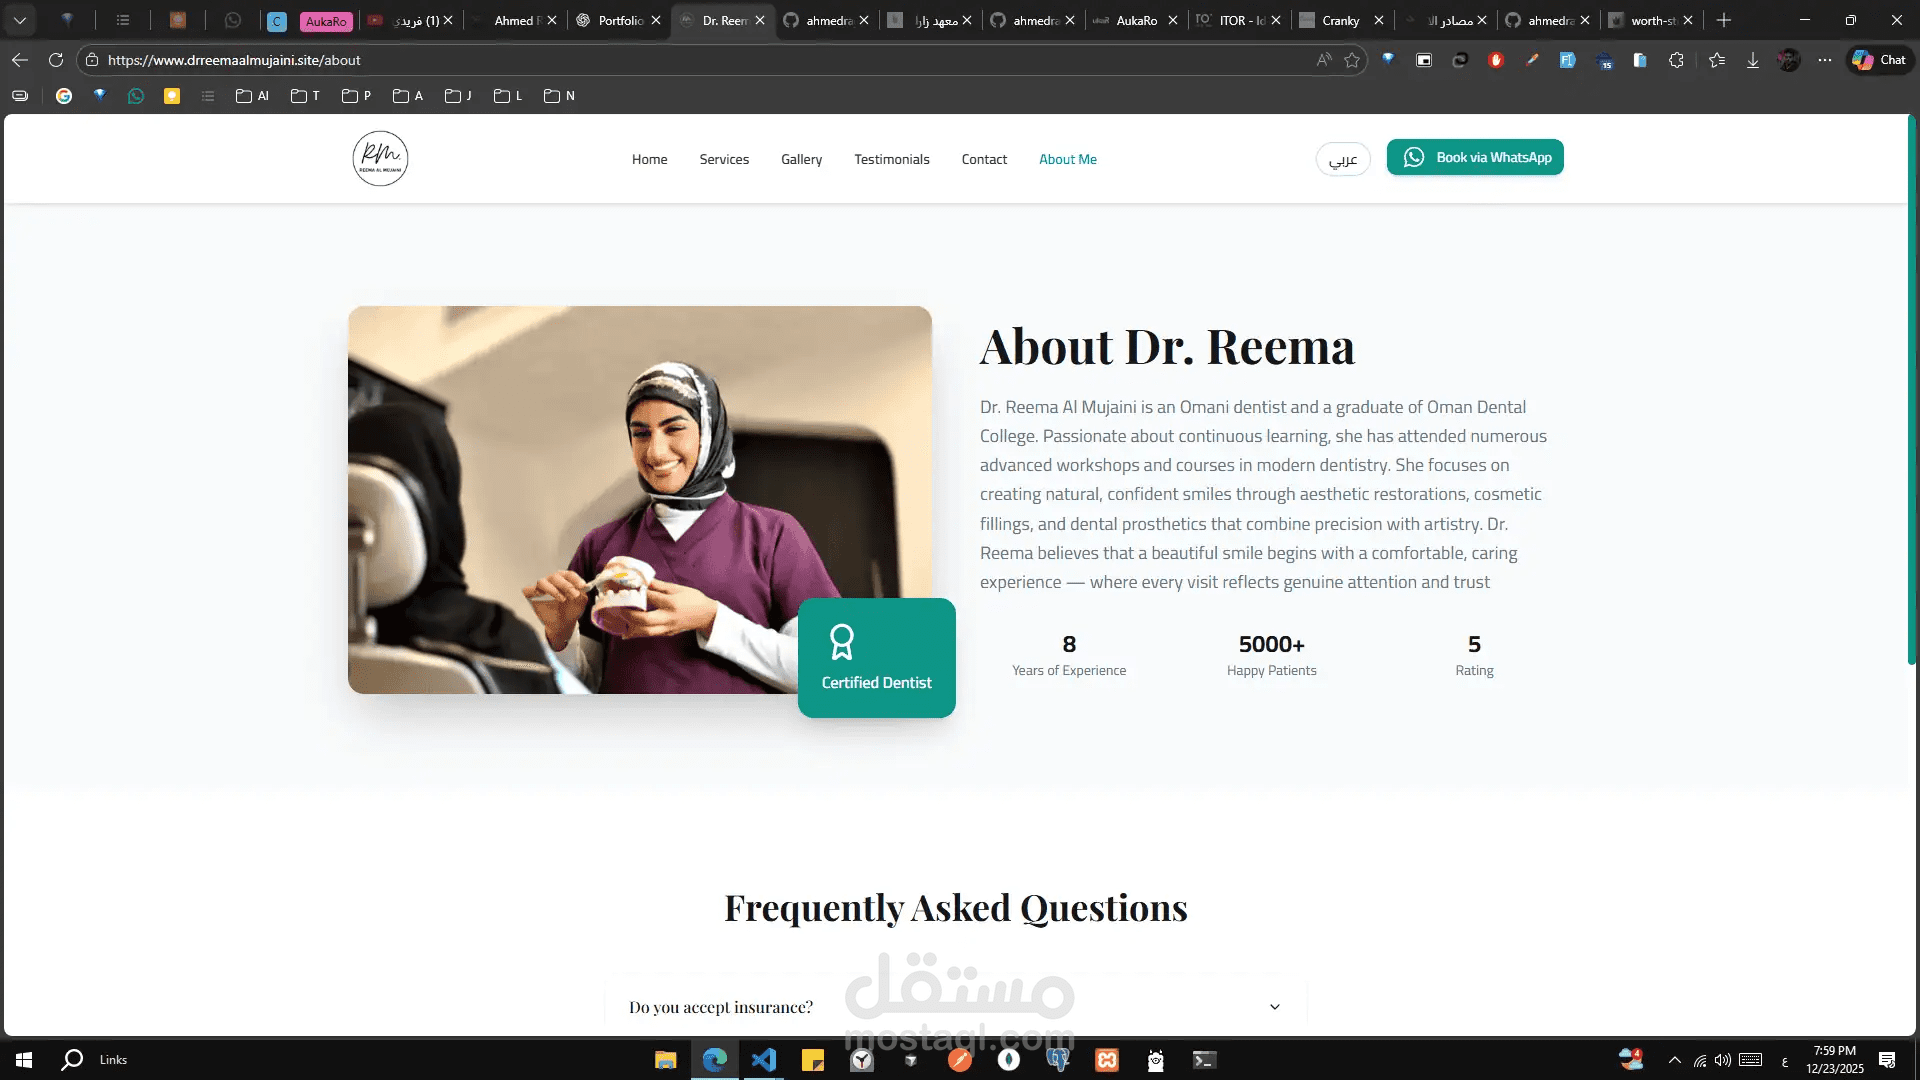Open the browser extensions puzzle icon
1920x1080 pixels.
1676,60
